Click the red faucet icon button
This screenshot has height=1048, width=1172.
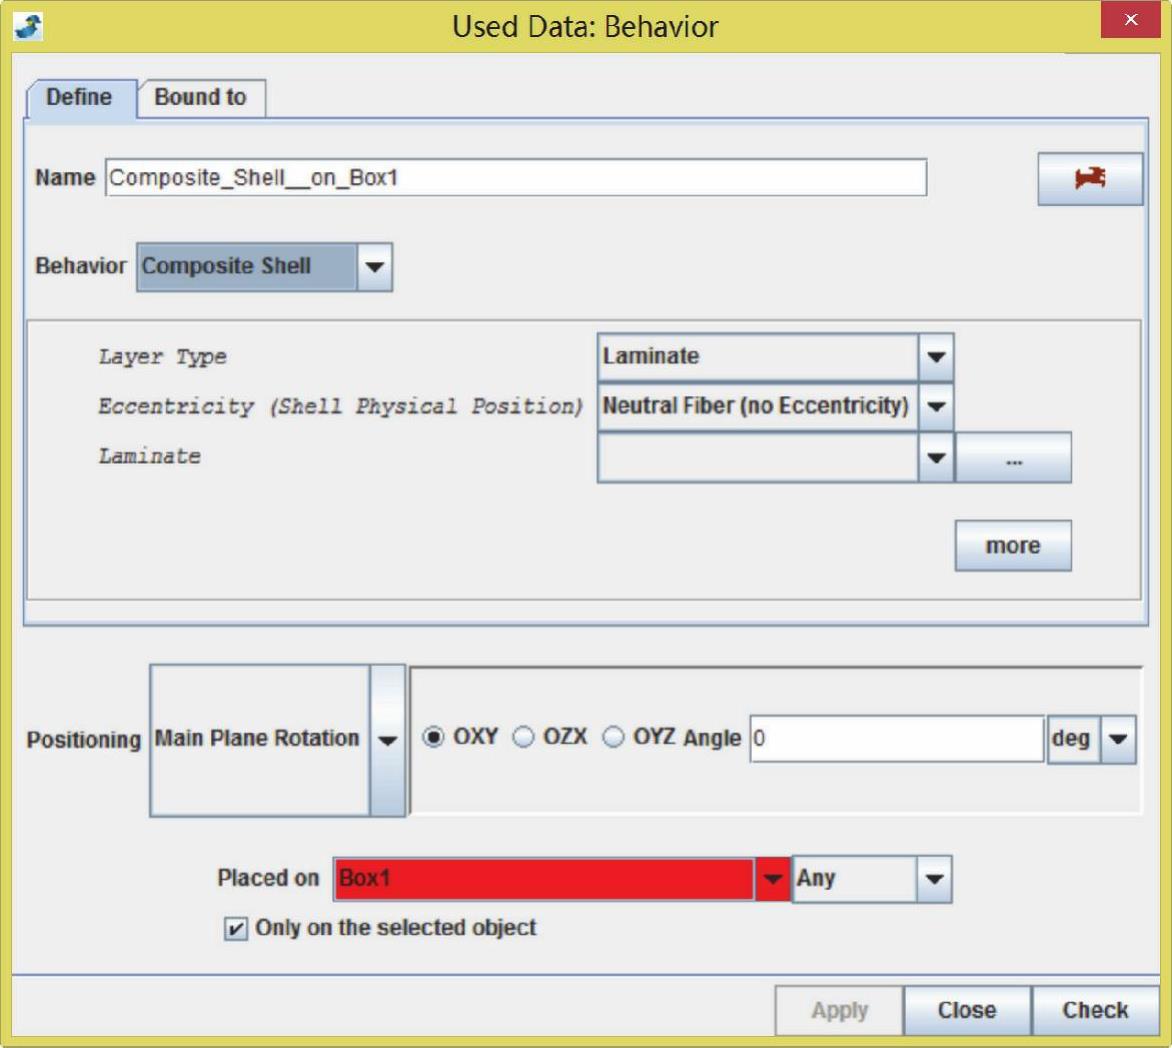pos(1089,179)
